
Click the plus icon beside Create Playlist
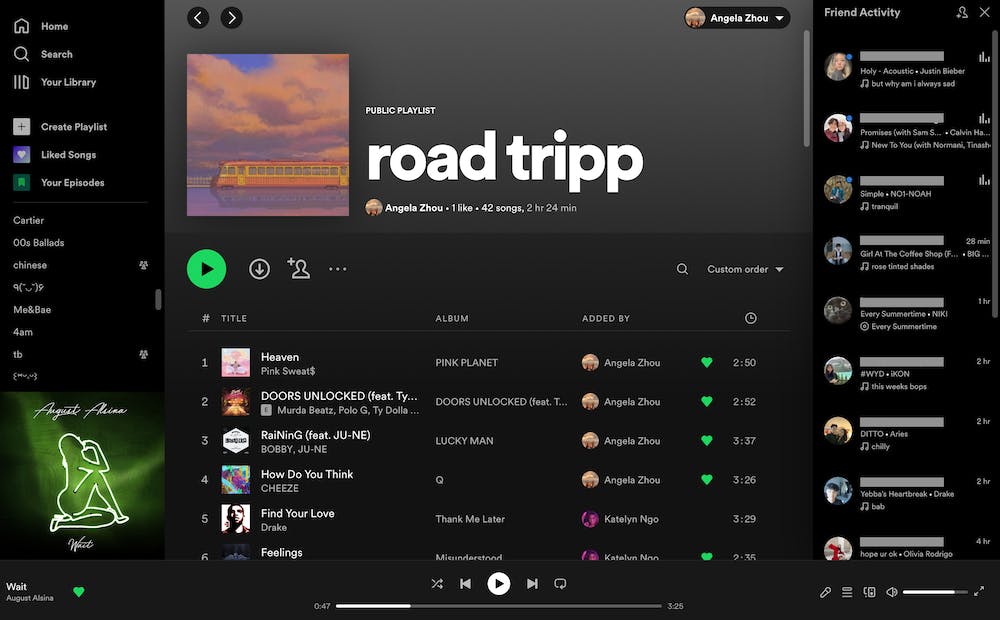[x=22, y=127]
